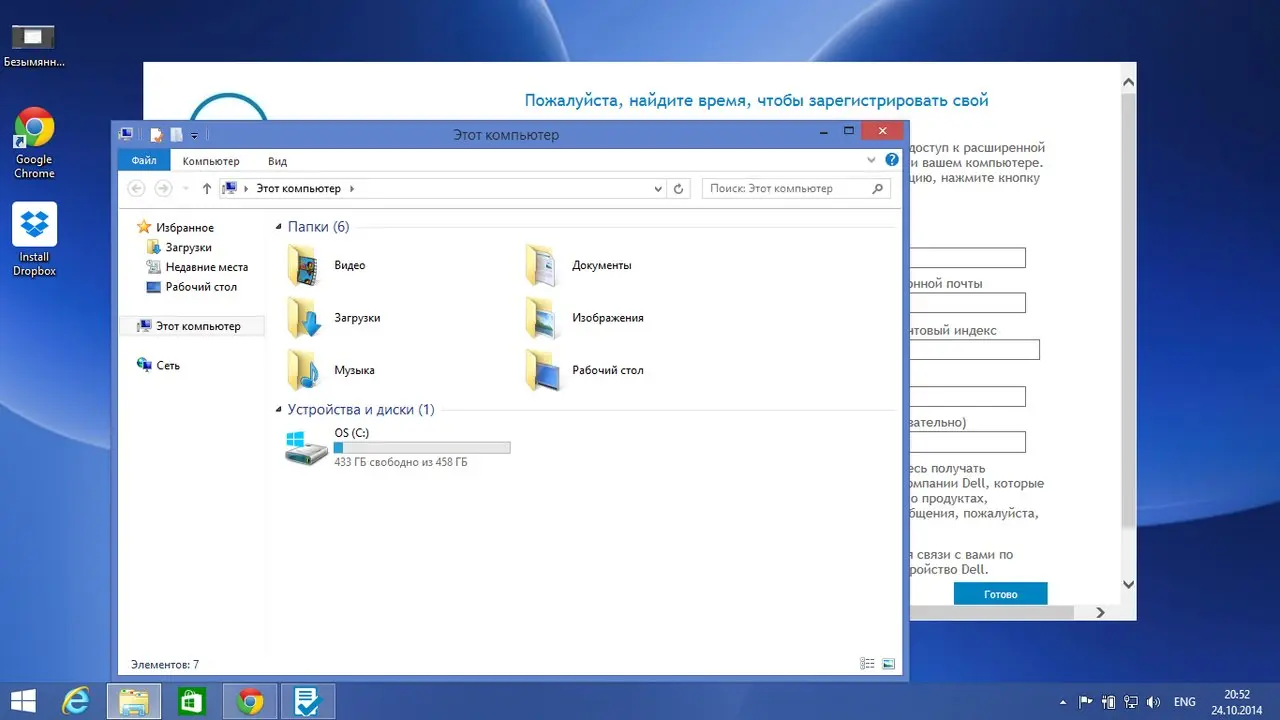This screenshot has height=720, width=1280.
Task: Open Google Chrome from the taskbar
Action: pos(249,701)
